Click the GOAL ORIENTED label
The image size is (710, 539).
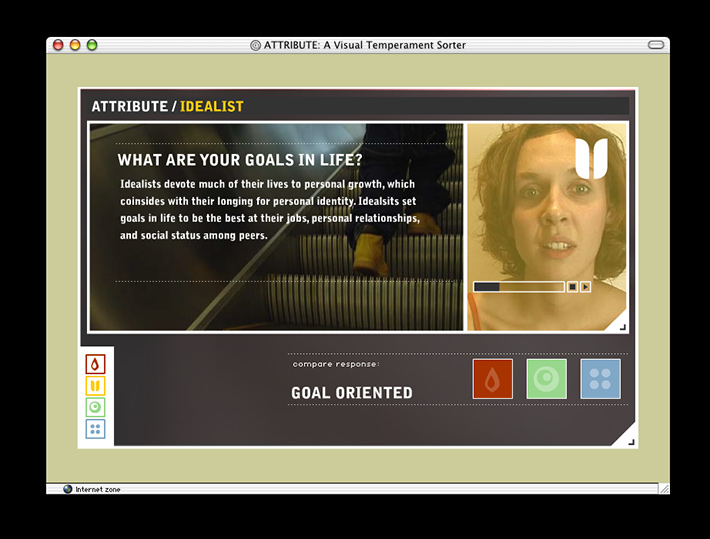click(x=352, y=393)
